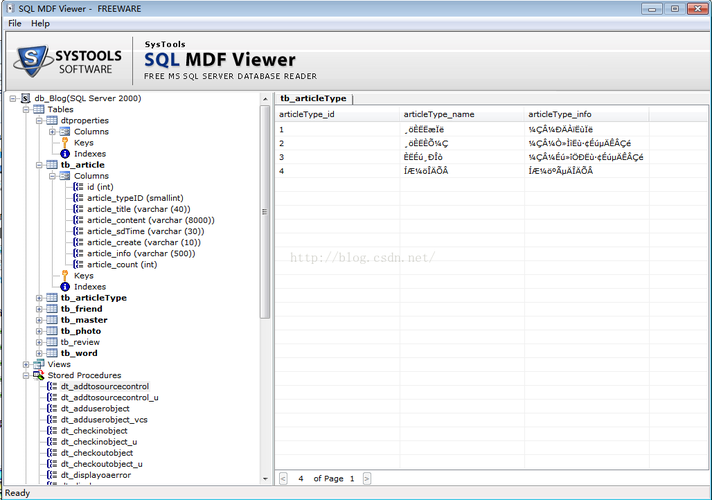
Task: Click the Indexes info icon under dtproperties
Action: pyautogui.click(x=65, y=154)
